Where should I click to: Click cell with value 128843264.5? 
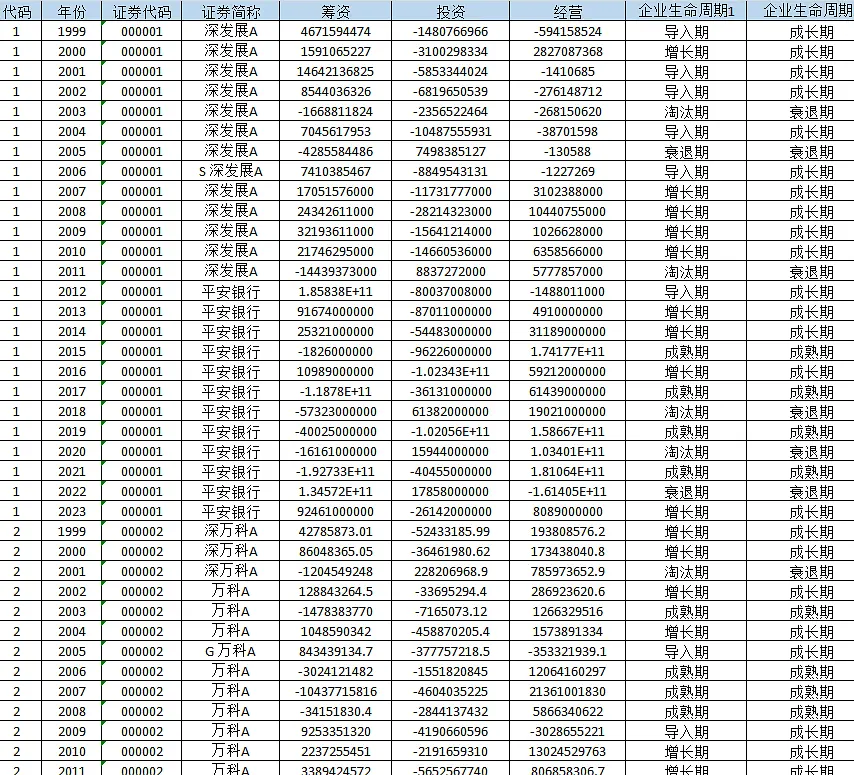point(336,591)
